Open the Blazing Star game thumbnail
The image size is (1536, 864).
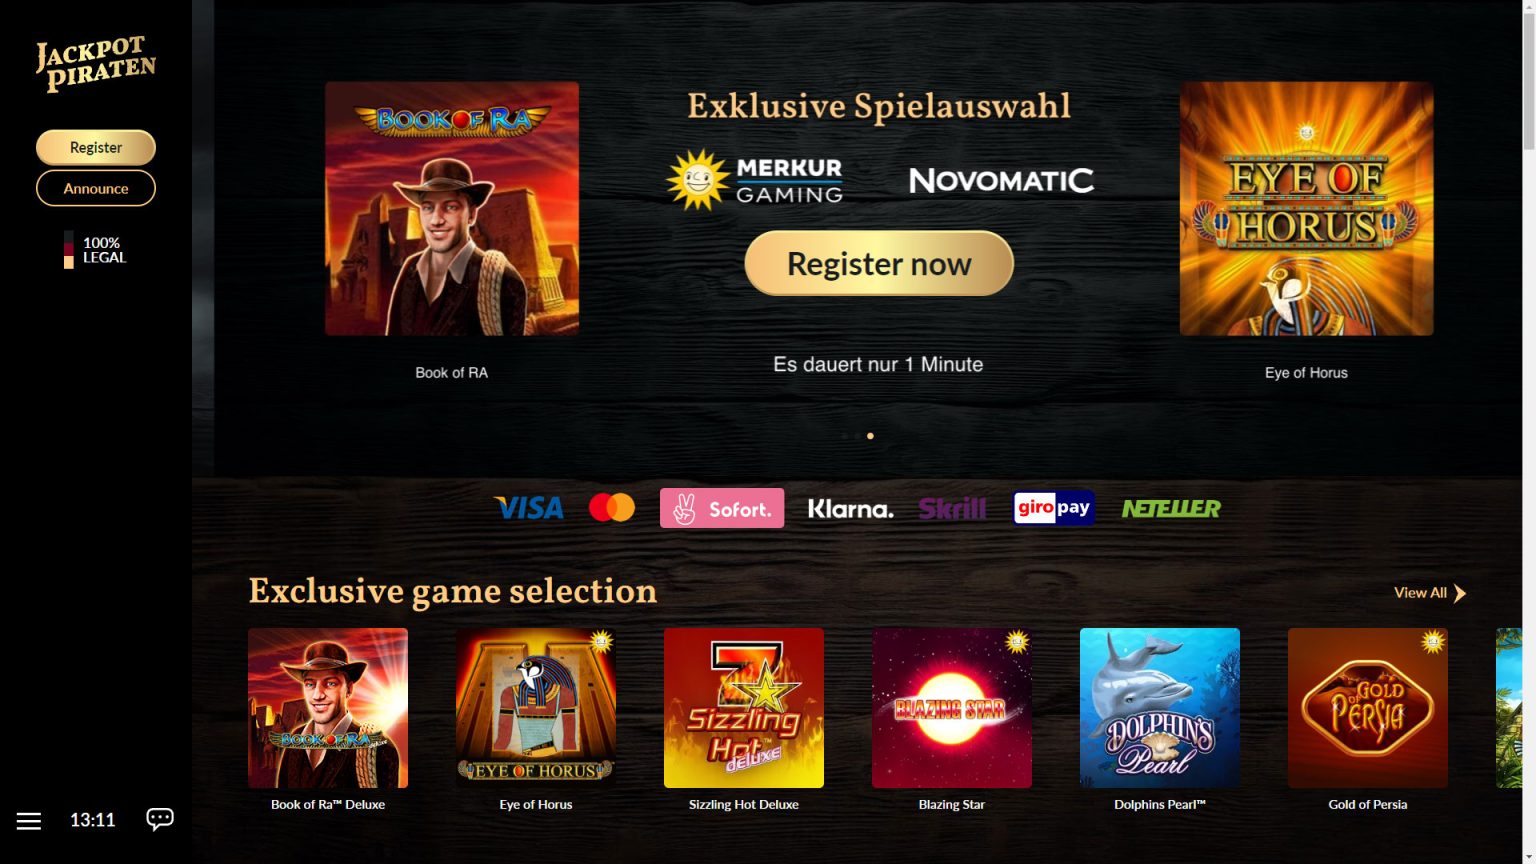952,708
